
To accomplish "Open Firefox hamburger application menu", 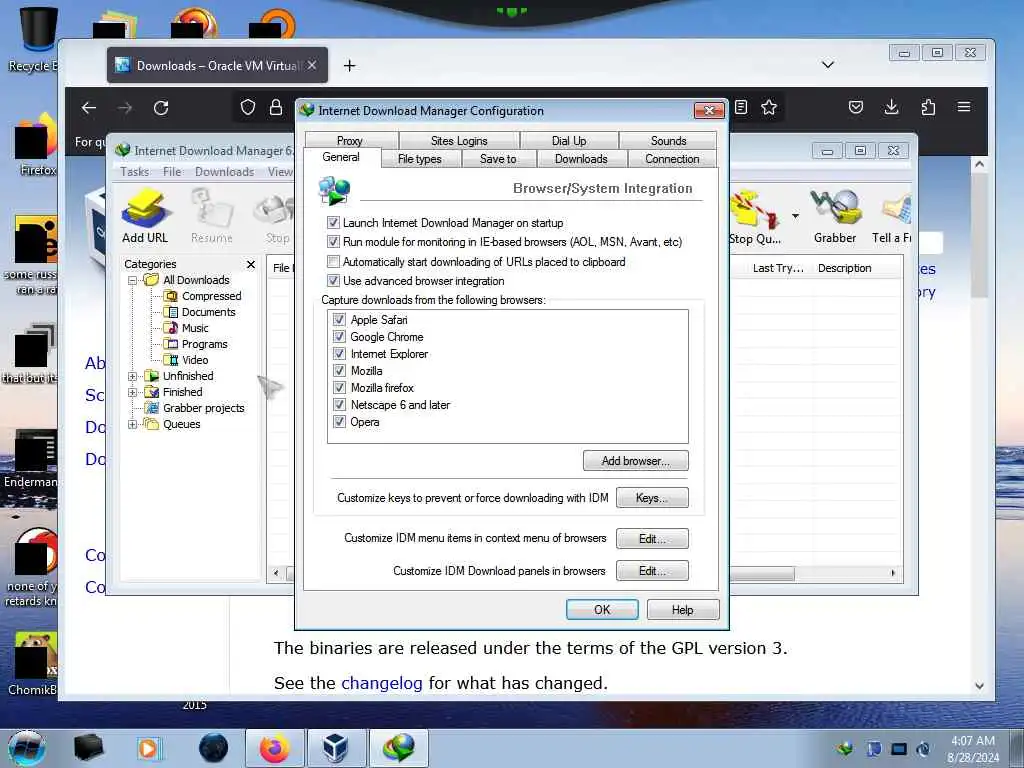I will pyautogui.click(x=964, y=107).
